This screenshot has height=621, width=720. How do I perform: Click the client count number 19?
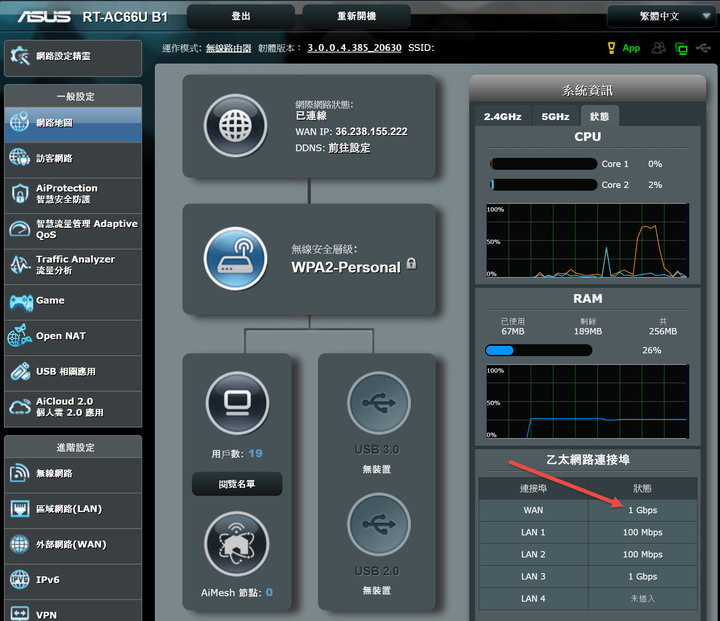(255, 453)
